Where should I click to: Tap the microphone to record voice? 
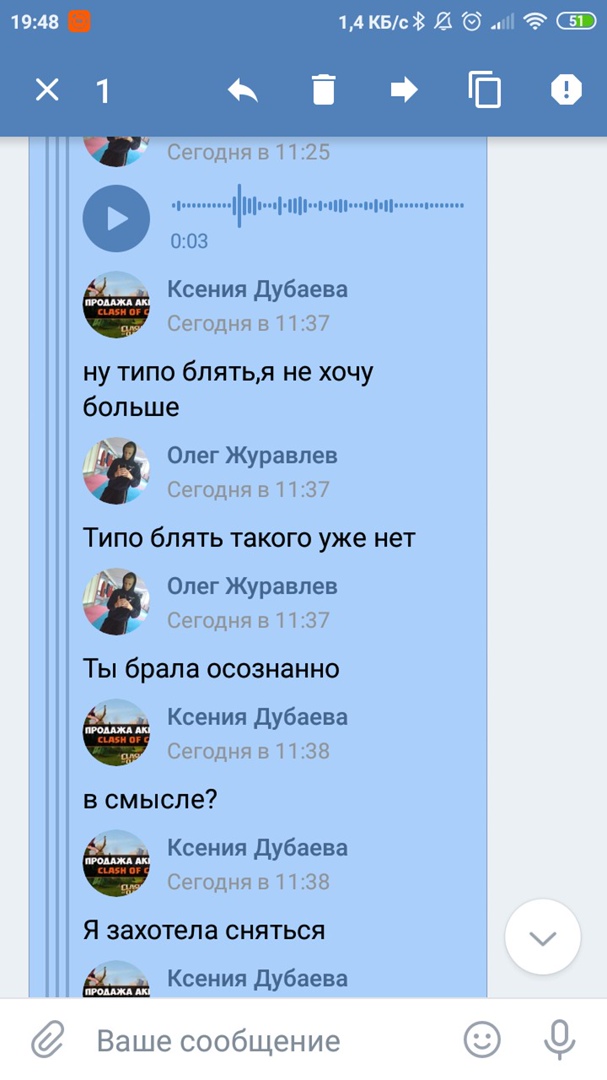[559, 1040]
